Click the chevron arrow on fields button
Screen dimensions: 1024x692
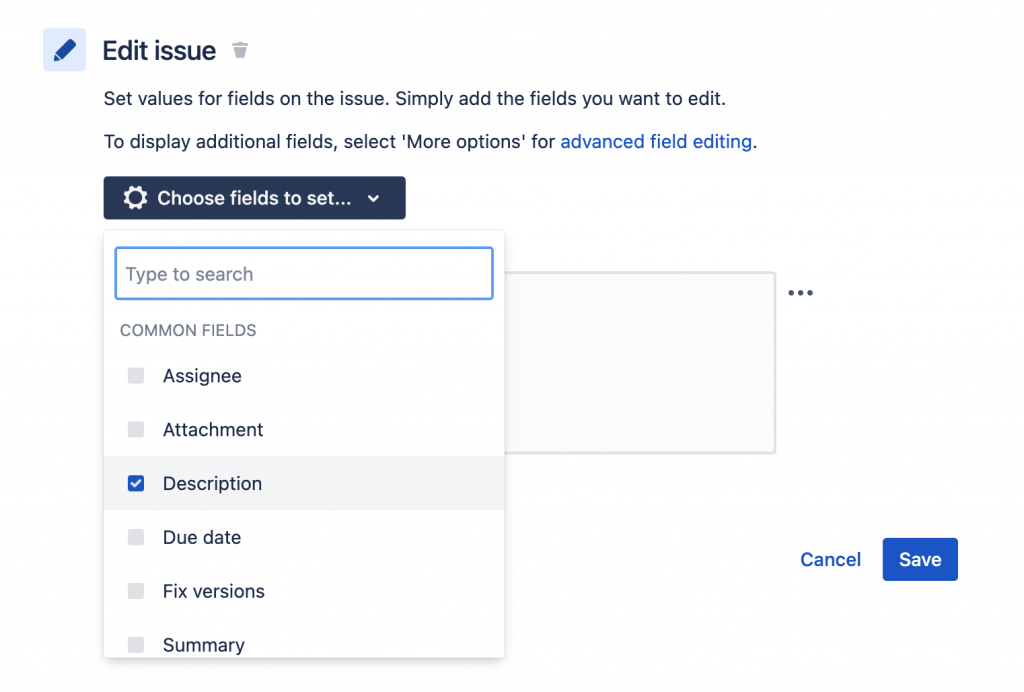click(374, 199)
